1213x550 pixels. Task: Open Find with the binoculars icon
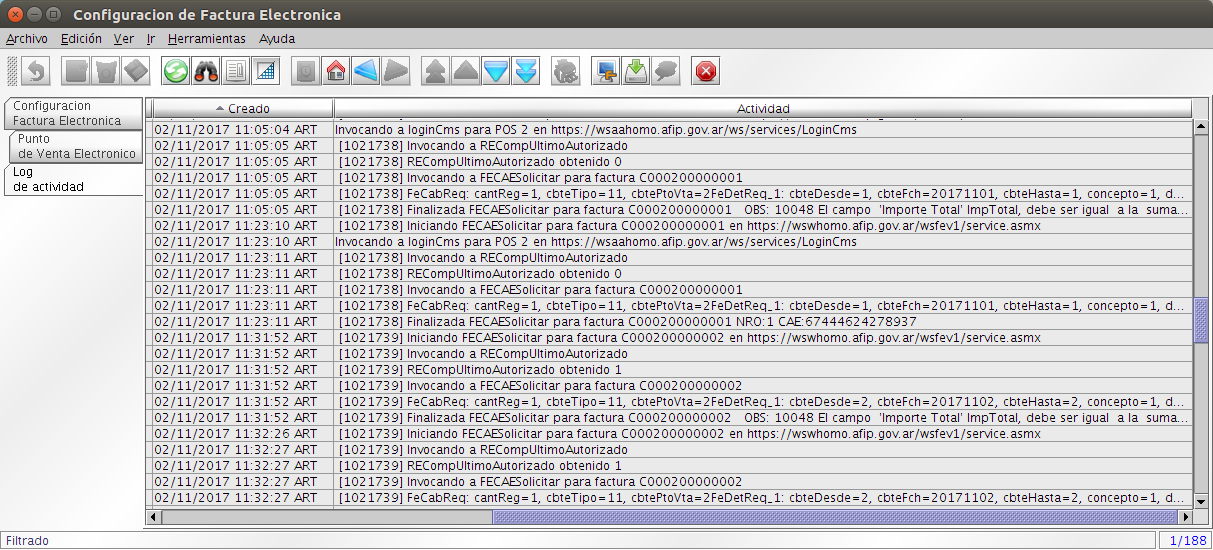click(206, 71)
